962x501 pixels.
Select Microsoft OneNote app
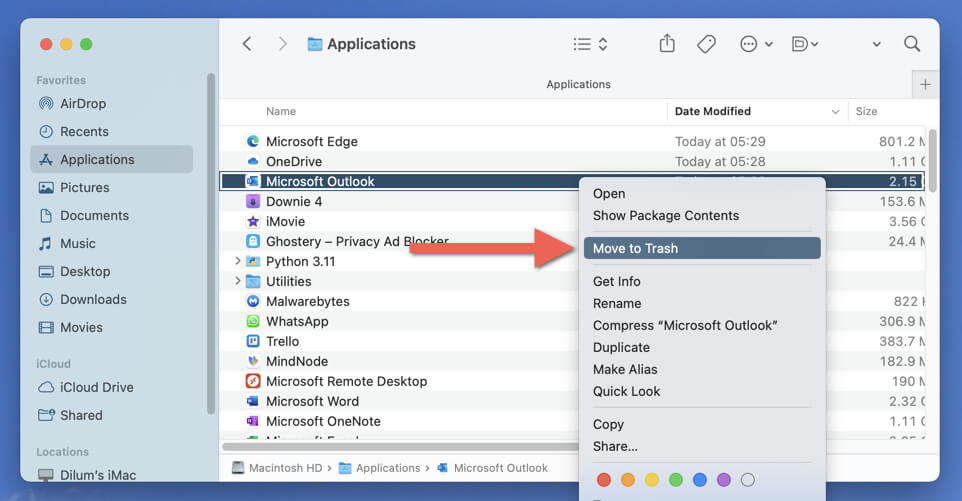pyautogui.click(x=399, y=421)
